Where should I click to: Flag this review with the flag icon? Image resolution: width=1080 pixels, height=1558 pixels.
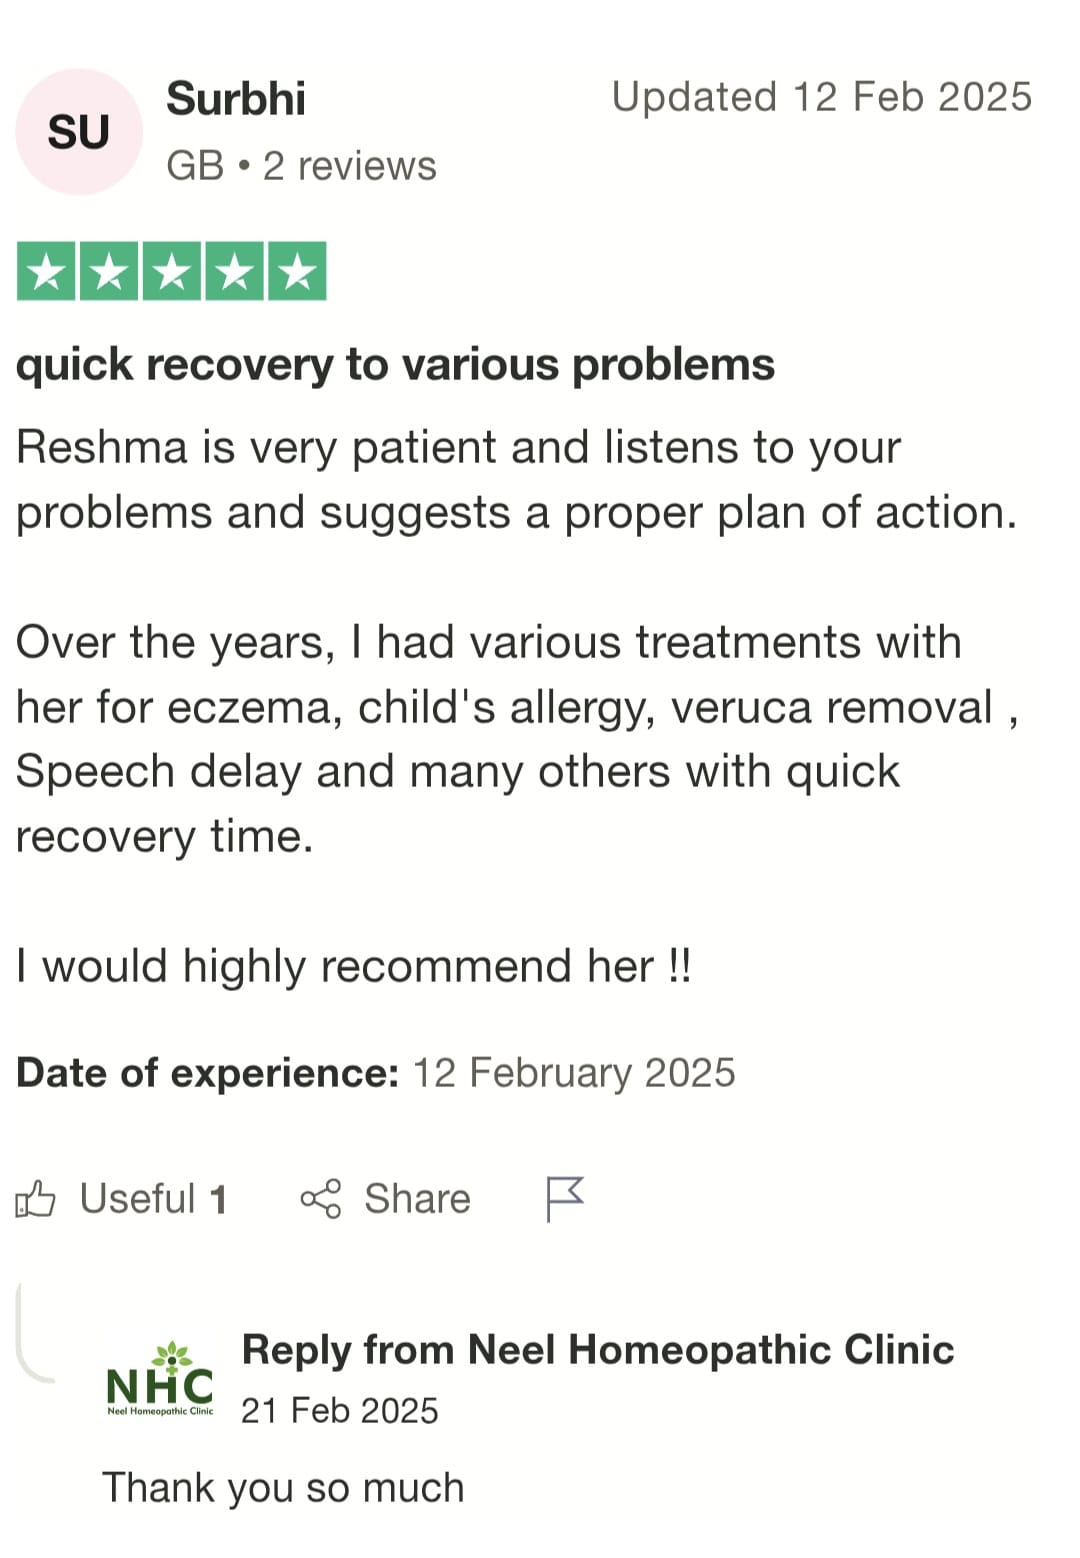[x=564, y=1197]
